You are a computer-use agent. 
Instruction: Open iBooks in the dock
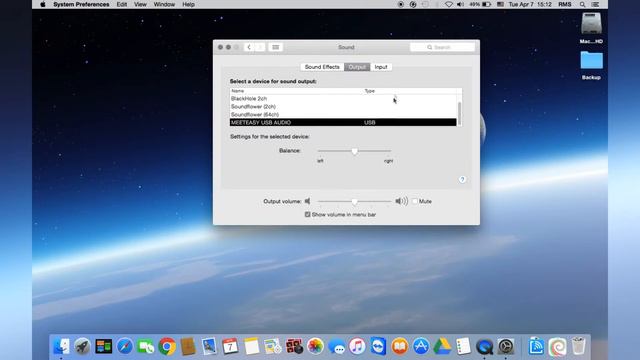pyautogui.click(x=400, y=346)
